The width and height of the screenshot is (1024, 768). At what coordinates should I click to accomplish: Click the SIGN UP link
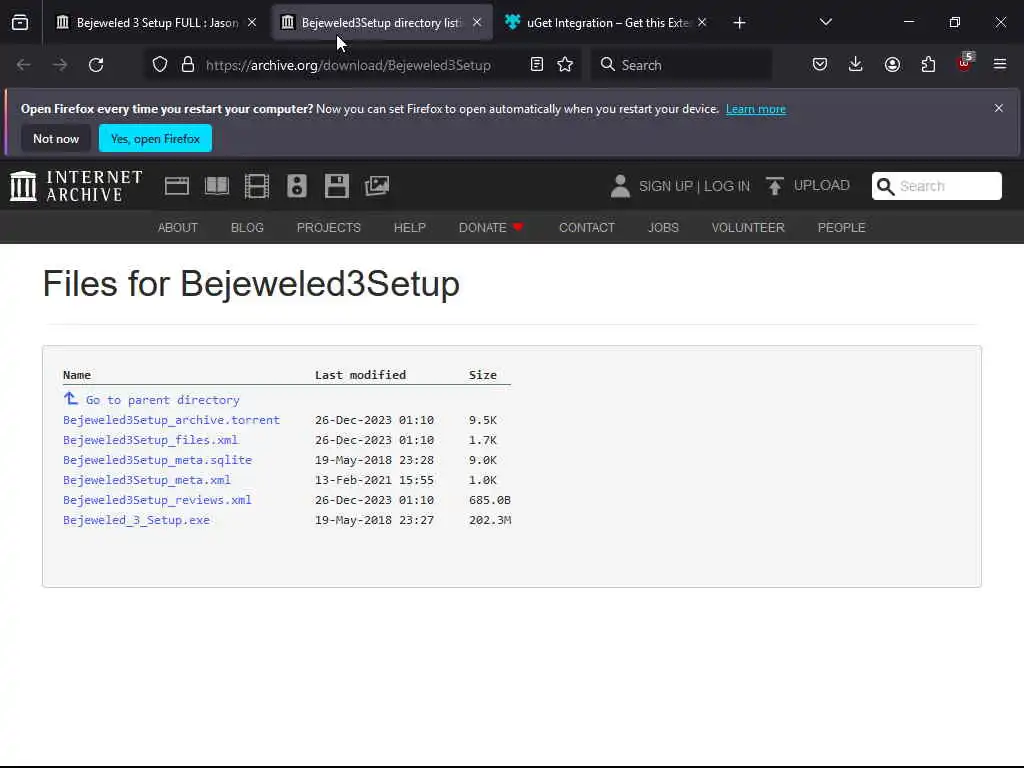click(665, 186)
